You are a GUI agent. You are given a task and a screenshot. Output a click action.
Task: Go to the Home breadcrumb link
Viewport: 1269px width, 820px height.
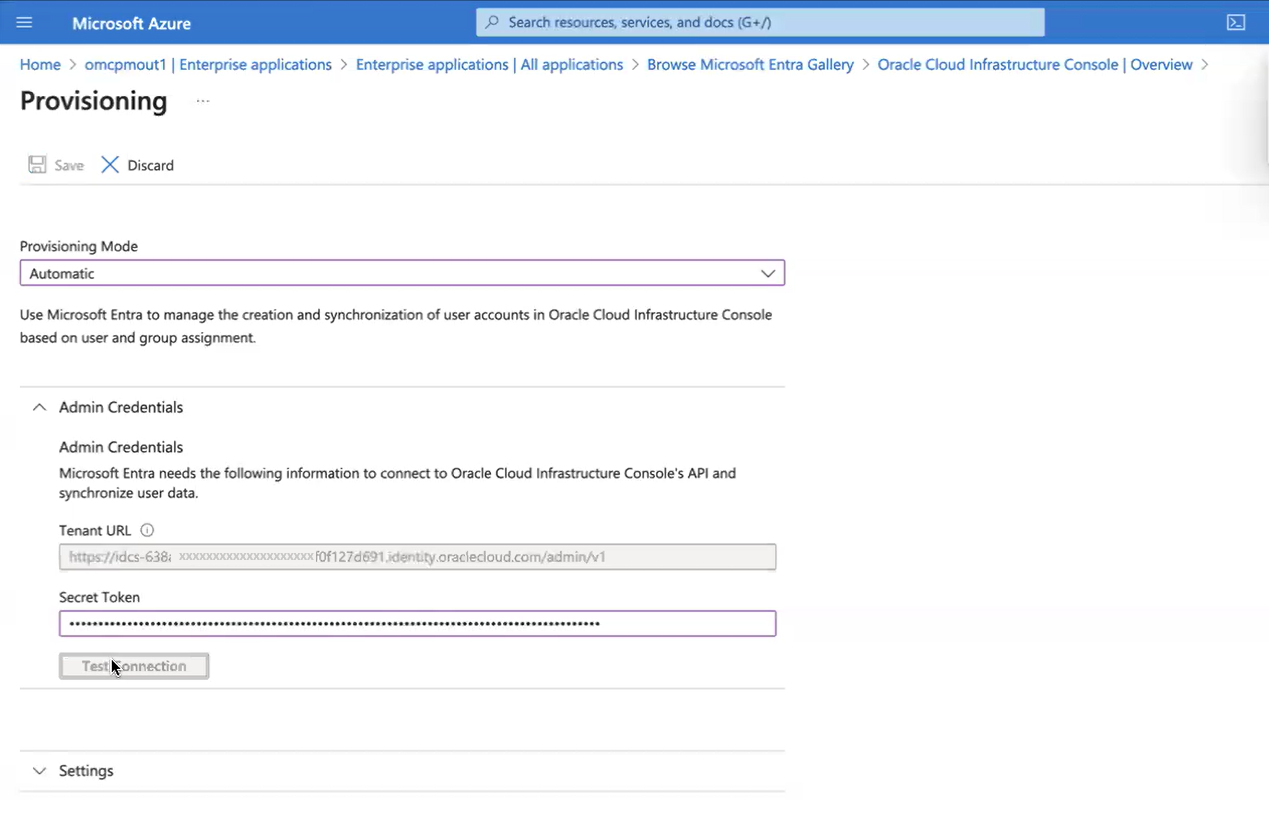(40, 64)
